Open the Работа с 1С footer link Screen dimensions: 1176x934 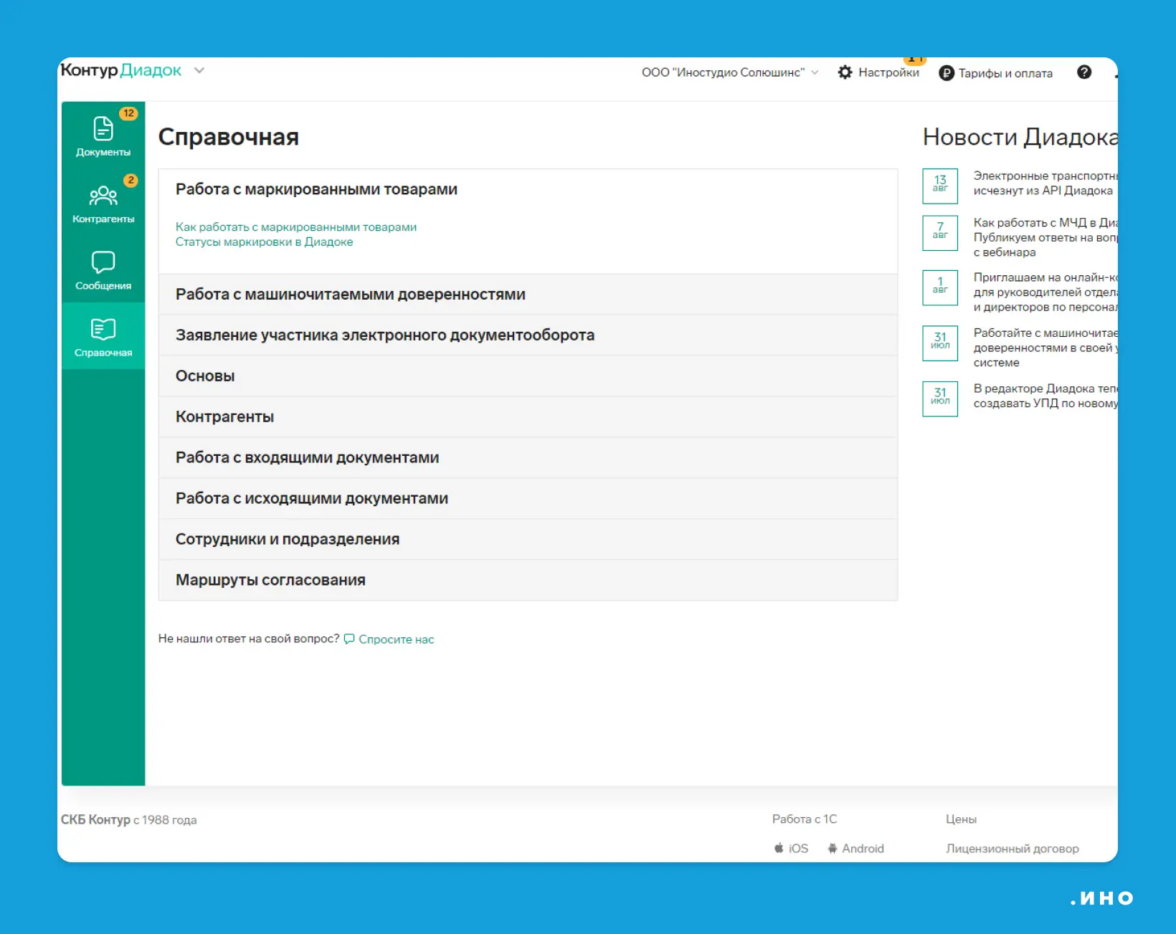(x=804, y=818)
